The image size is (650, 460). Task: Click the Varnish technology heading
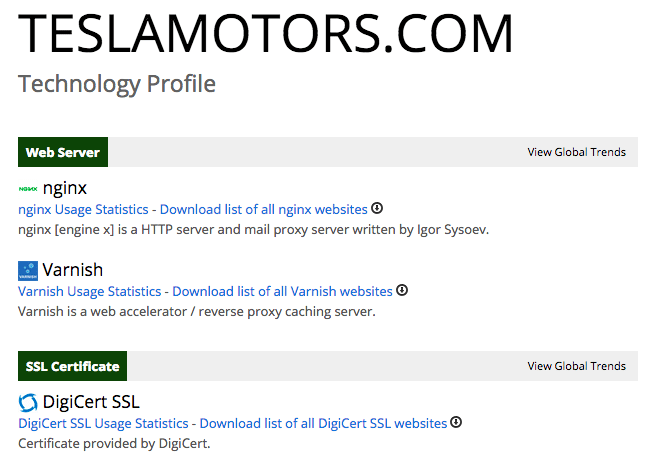tap(73, 270)
